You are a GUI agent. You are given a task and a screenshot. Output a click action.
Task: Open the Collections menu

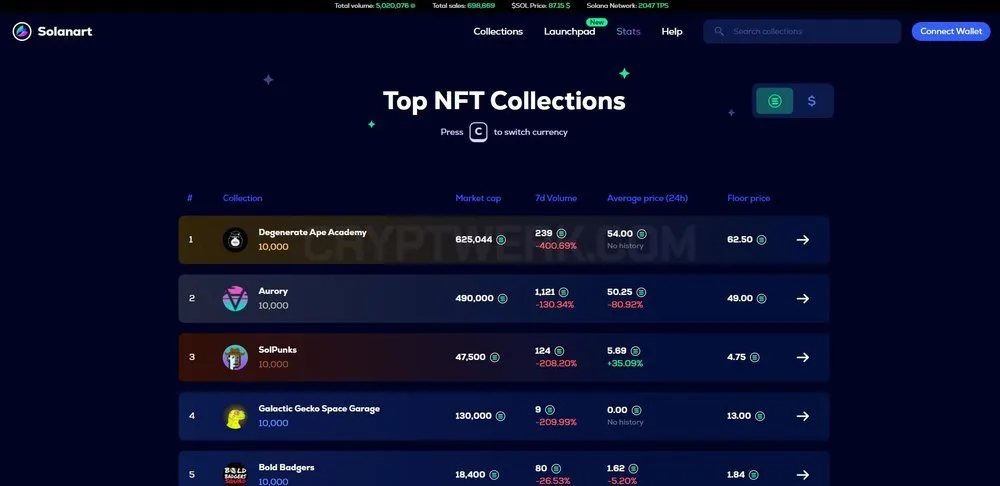[x=498, y=31]
